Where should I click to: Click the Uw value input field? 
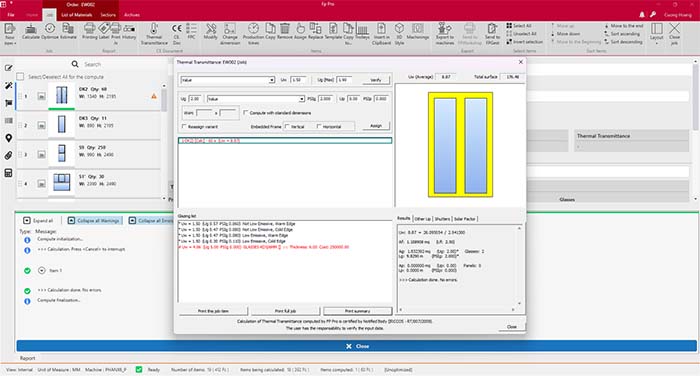(298, 79)
